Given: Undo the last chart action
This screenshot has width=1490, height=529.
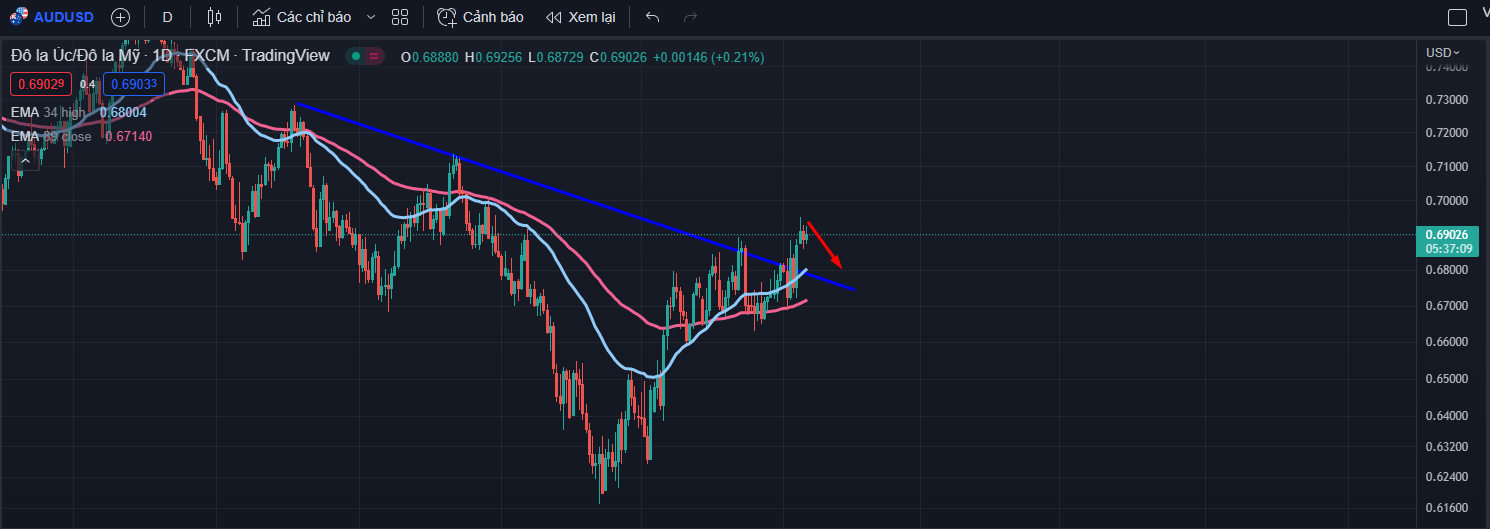Looking at the screenshot, I should pos(653,17).
